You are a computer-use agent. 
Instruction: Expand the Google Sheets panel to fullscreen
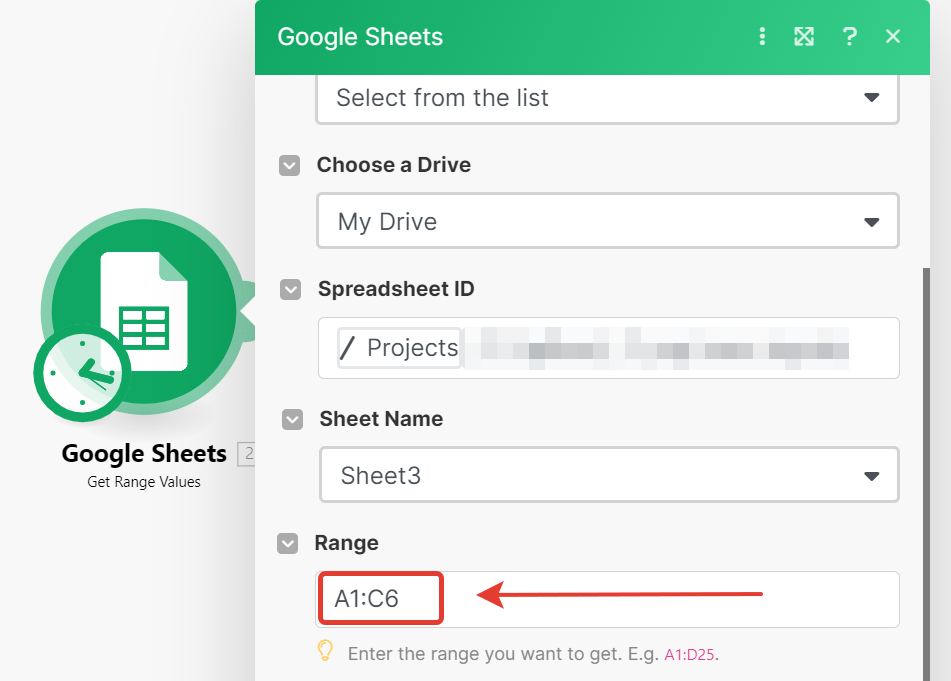pyautogui.click(x=804, y=37)
